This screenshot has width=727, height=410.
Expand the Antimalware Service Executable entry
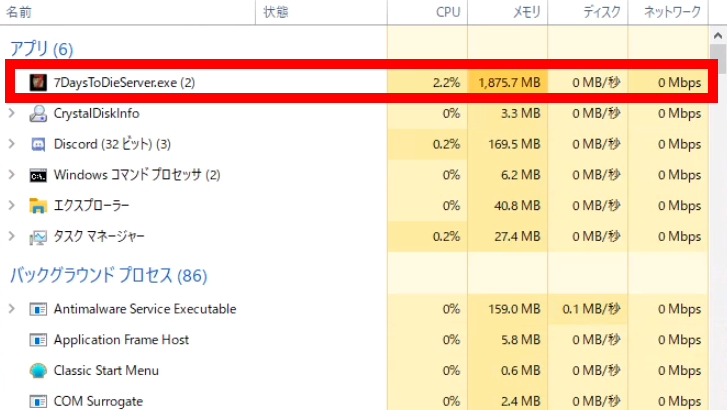pyautogui.click(x=12, y=309)
